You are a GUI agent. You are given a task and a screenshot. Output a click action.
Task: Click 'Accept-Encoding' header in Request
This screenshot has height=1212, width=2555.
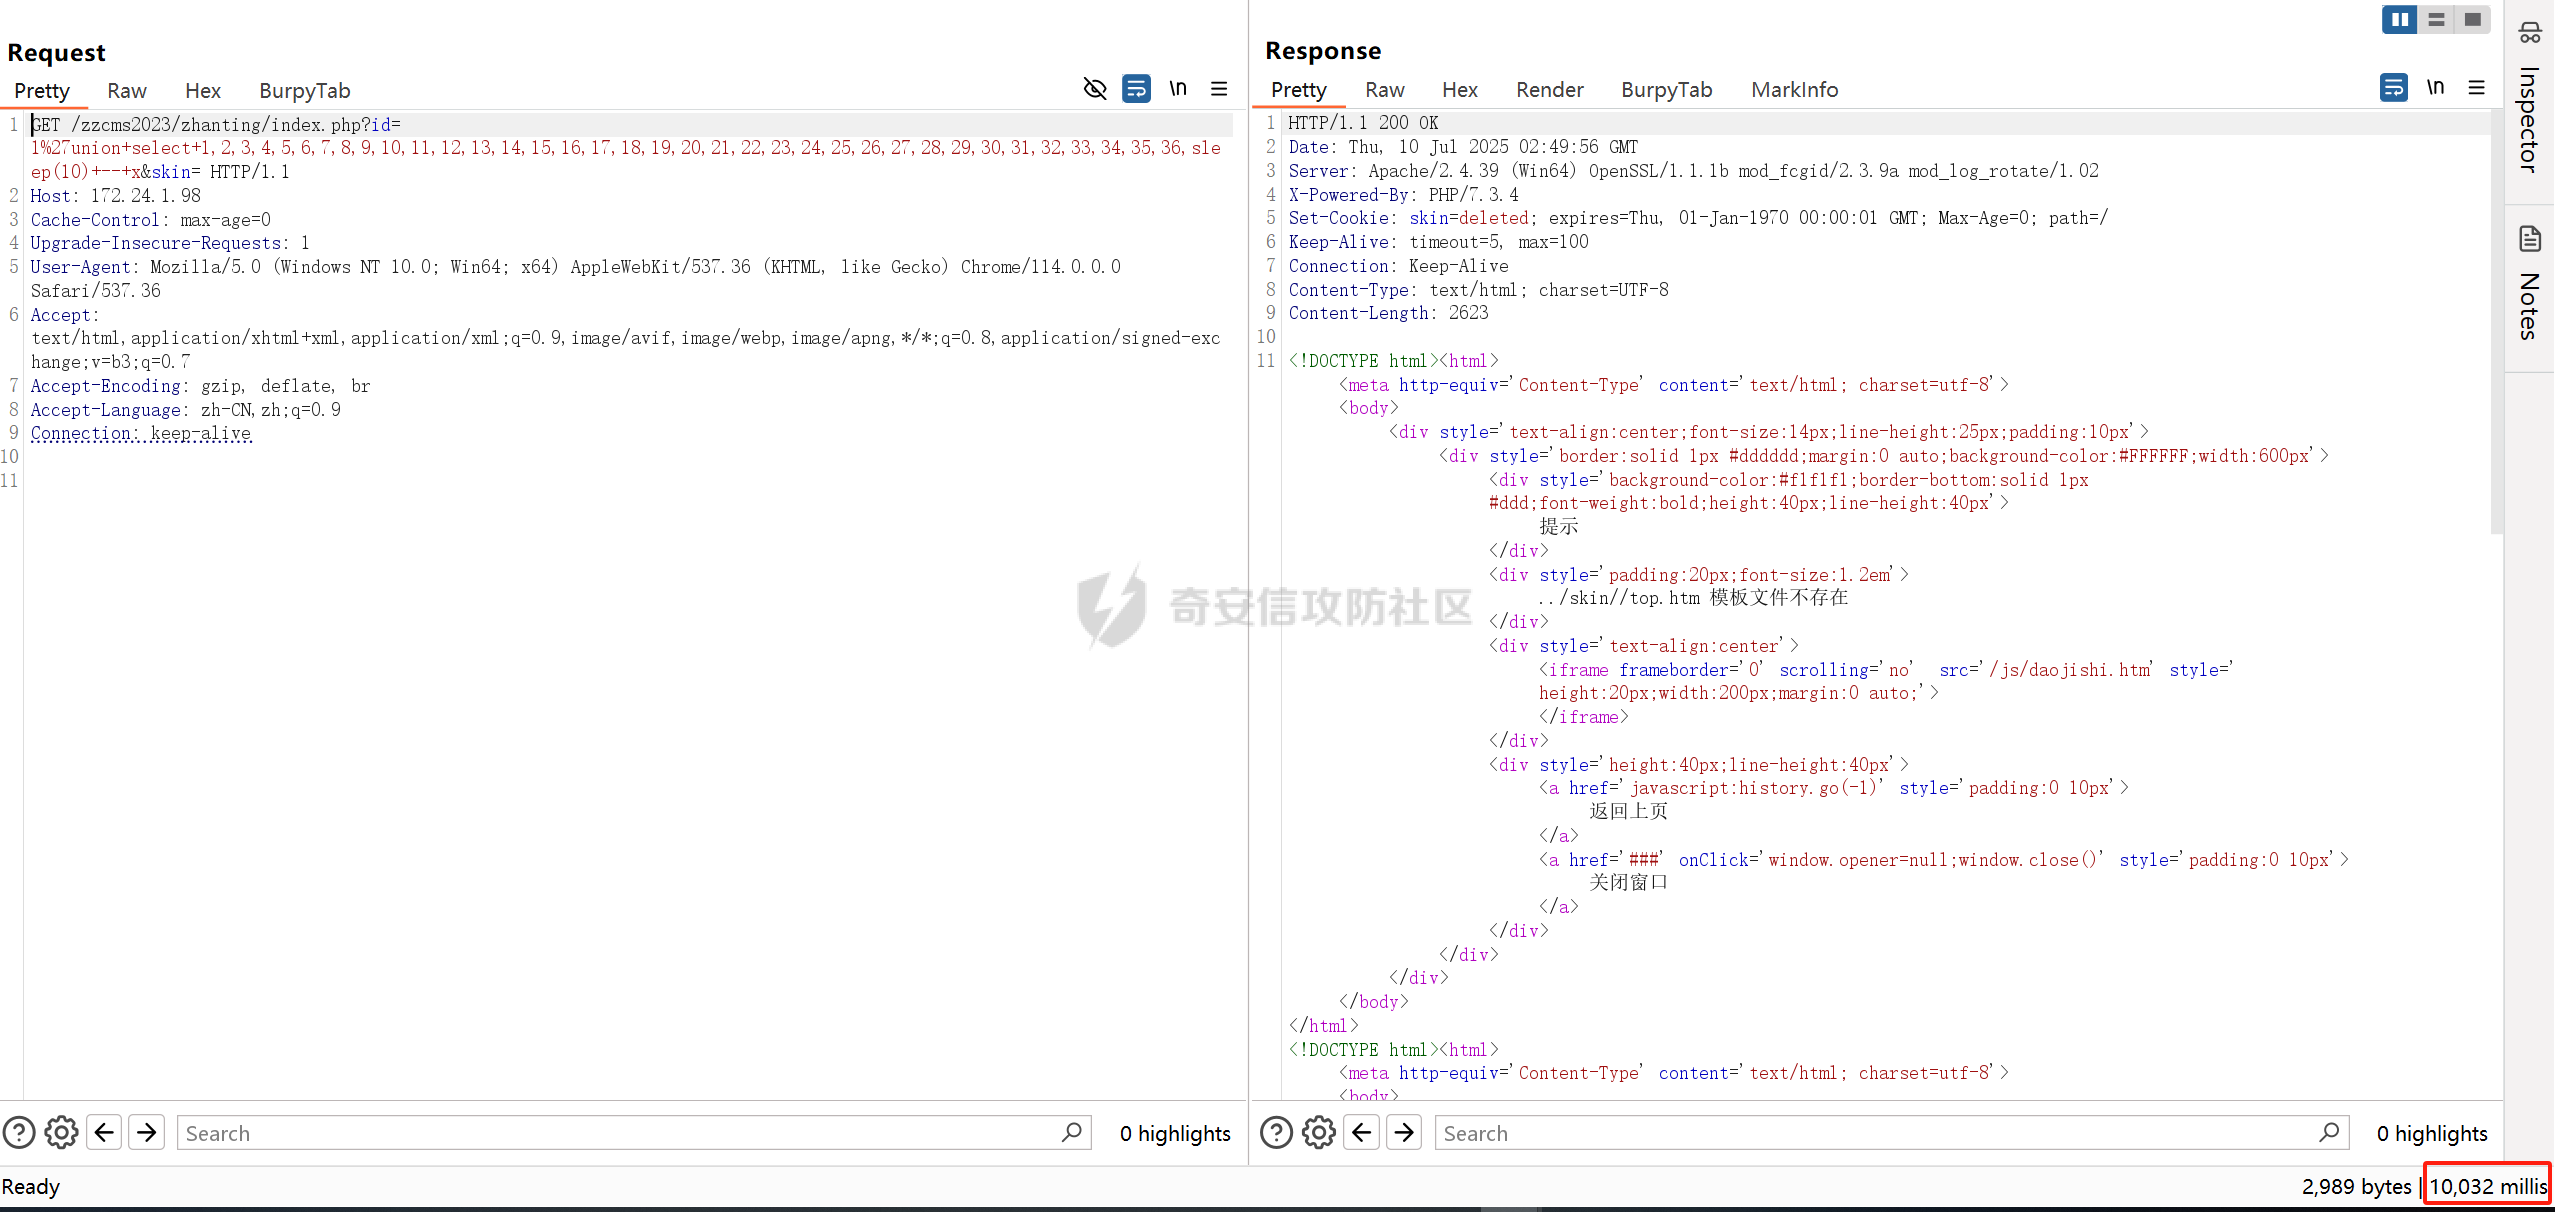click(x=105, y=386)
